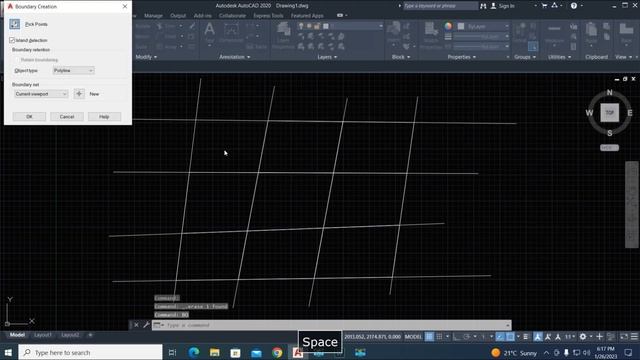Select the Dimension tool in Annotation panel
640x360 pixels.
[231, 33]
